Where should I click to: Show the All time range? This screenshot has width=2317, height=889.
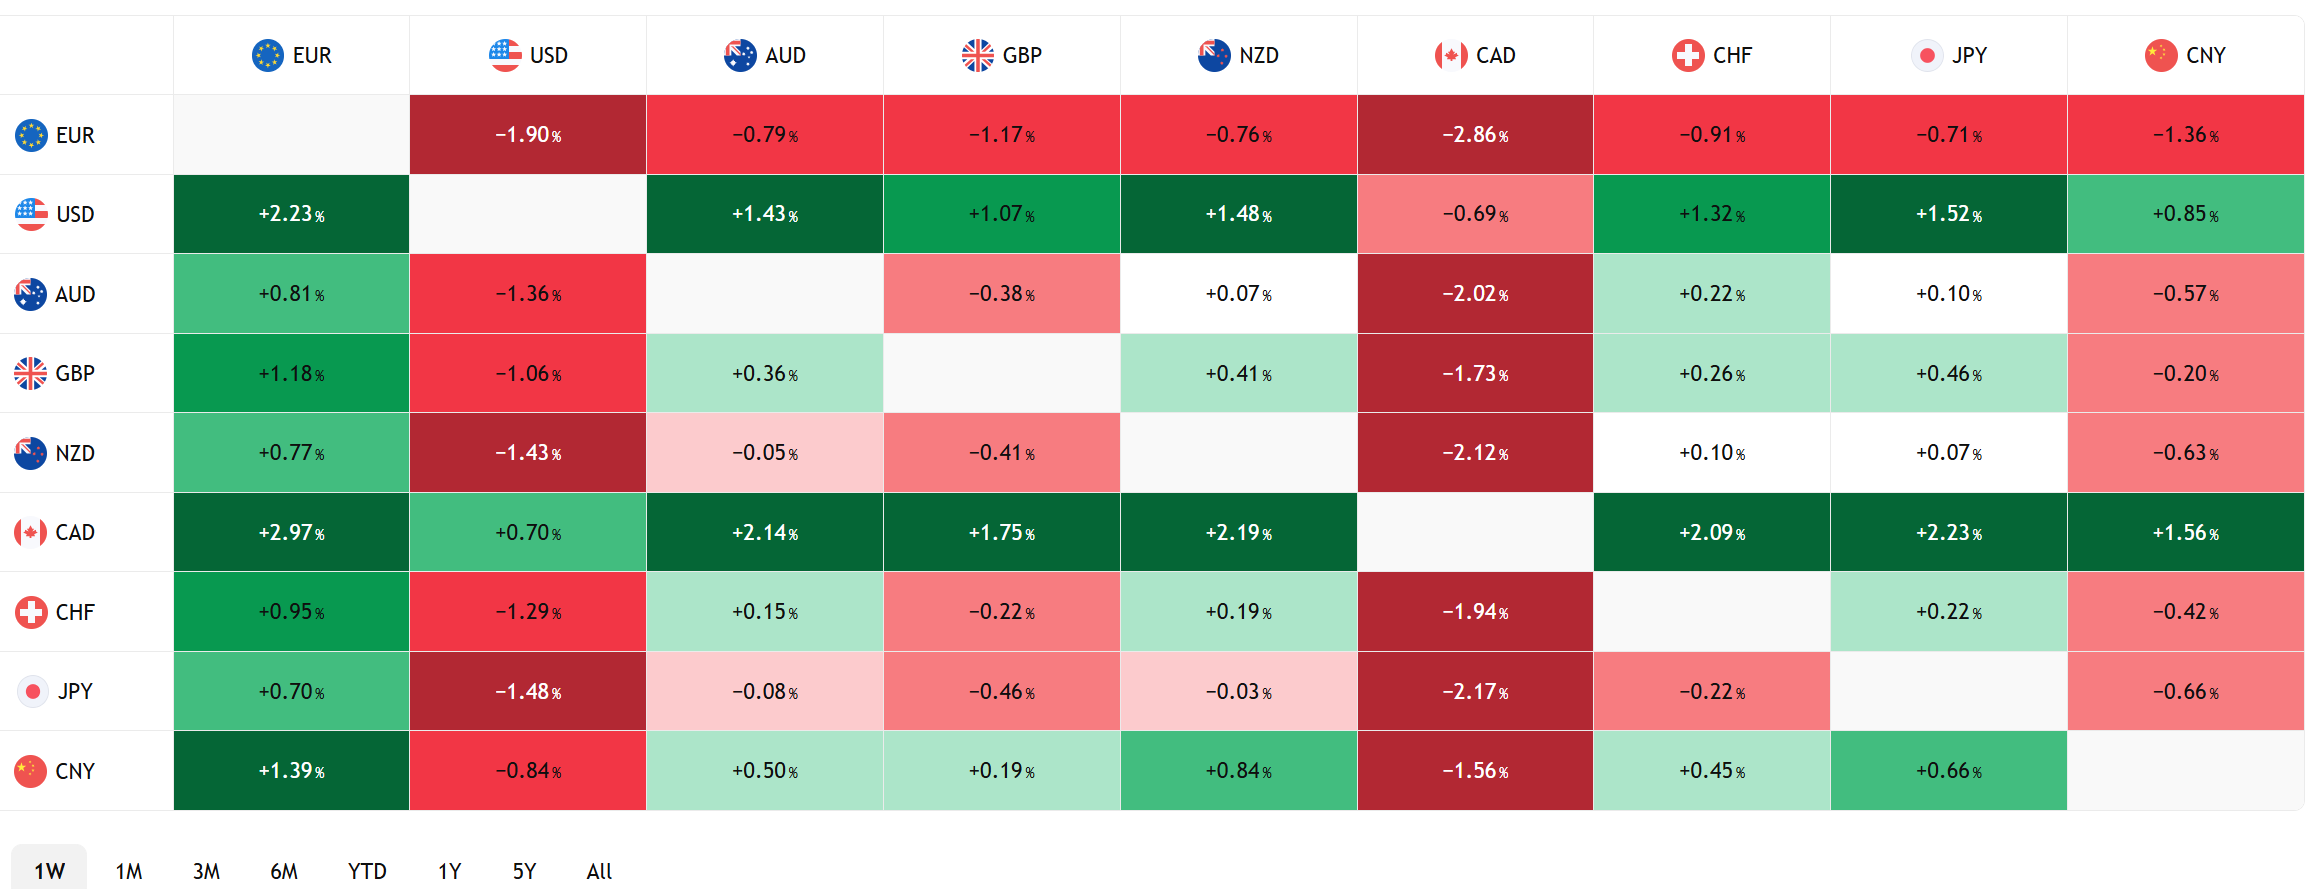tap(599, 871)
